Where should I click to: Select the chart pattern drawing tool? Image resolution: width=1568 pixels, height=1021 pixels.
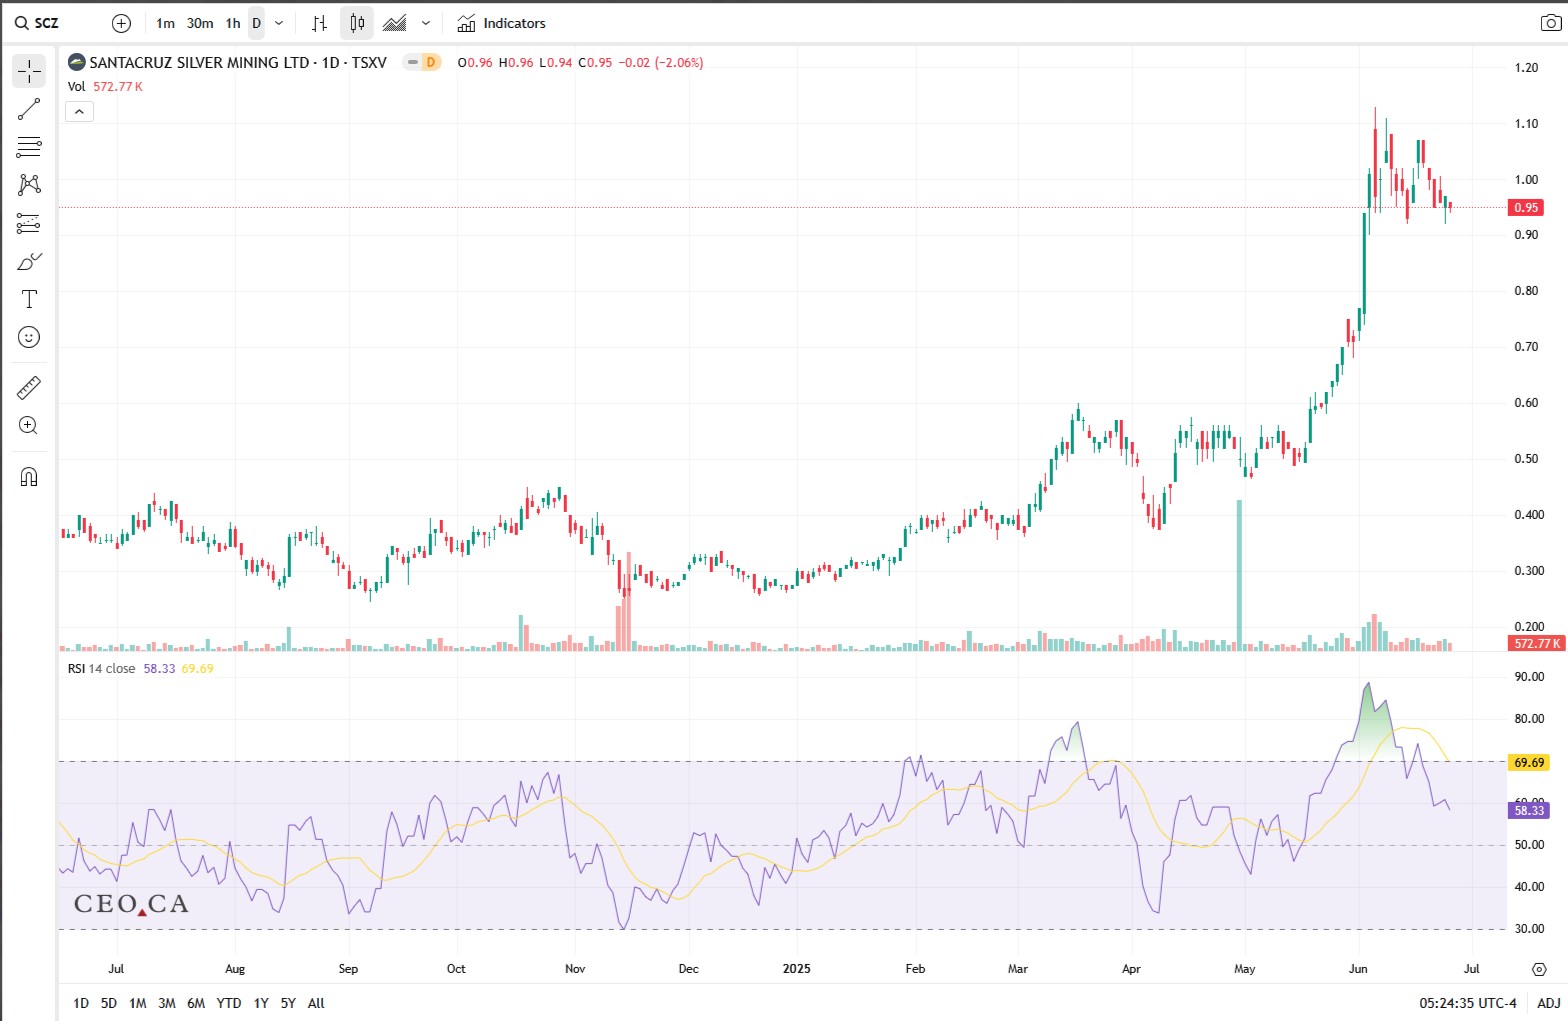[x=29, y=185]
